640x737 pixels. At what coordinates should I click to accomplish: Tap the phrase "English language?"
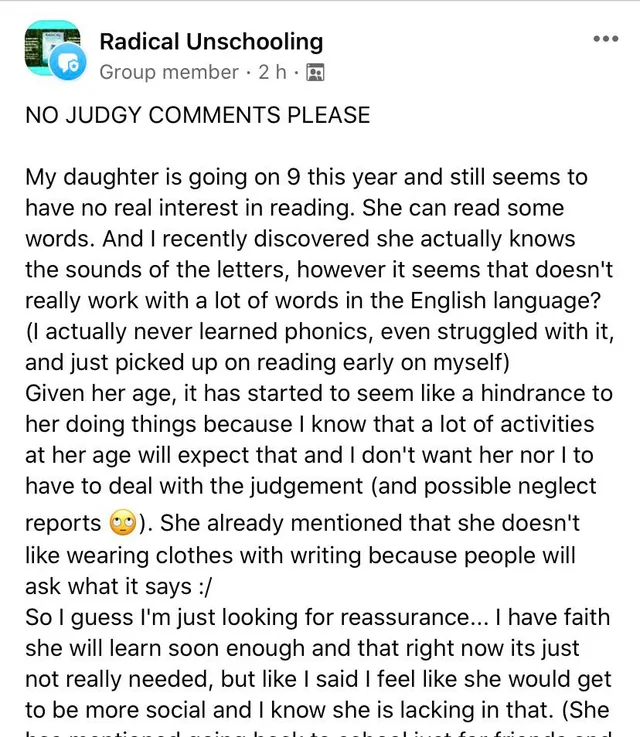click(506, 301)
